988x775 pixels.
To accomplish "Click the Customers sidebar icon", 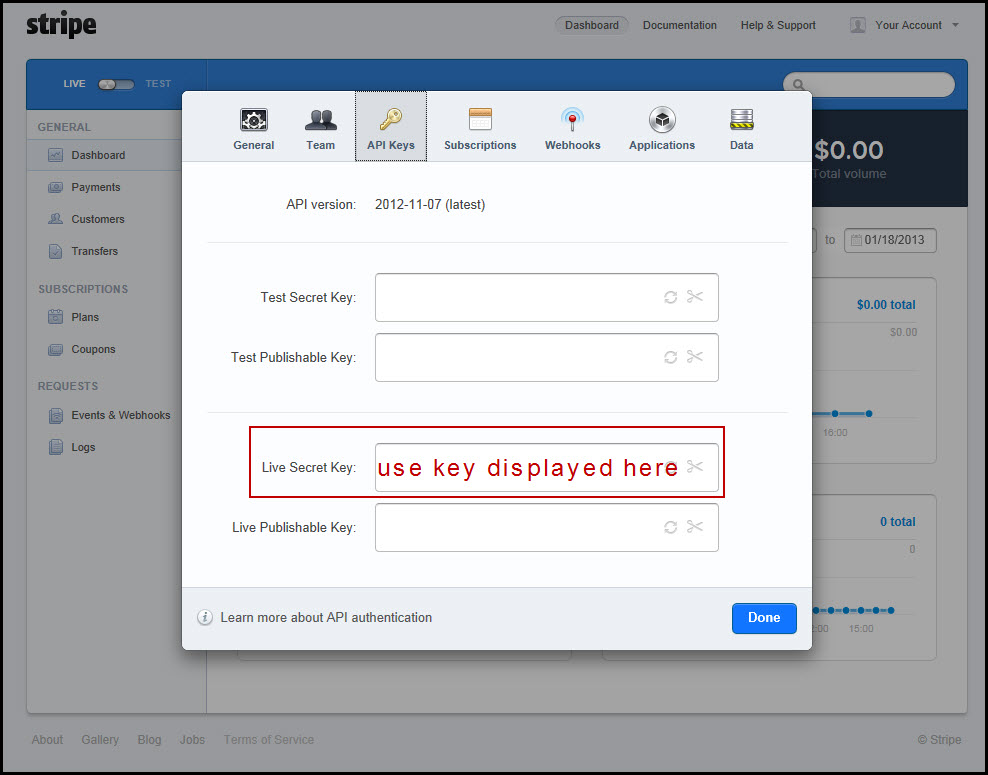I will click(55, 219).
